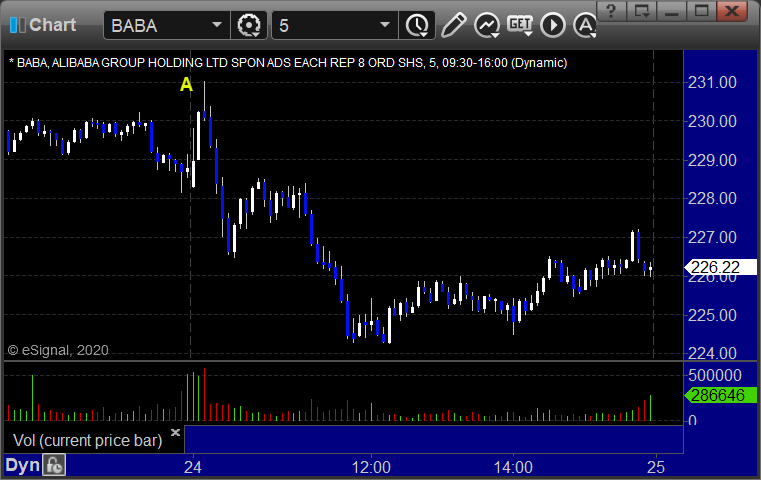Open the studies line chart icon
The height and width of the screenshot is (480, 761).
pyautogui.click(x=487, y=25)
